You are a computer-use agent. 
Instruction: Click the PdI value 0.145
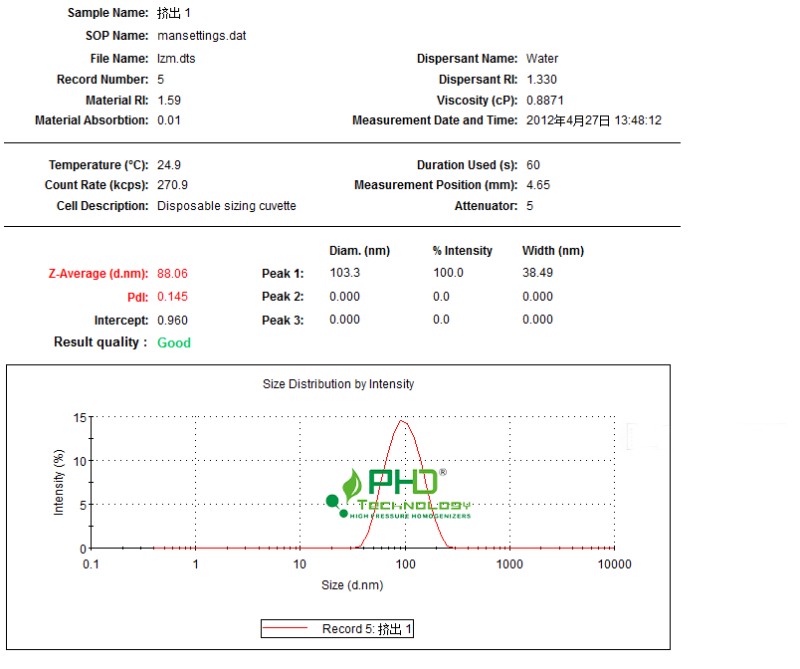click(x=172, y=297)
